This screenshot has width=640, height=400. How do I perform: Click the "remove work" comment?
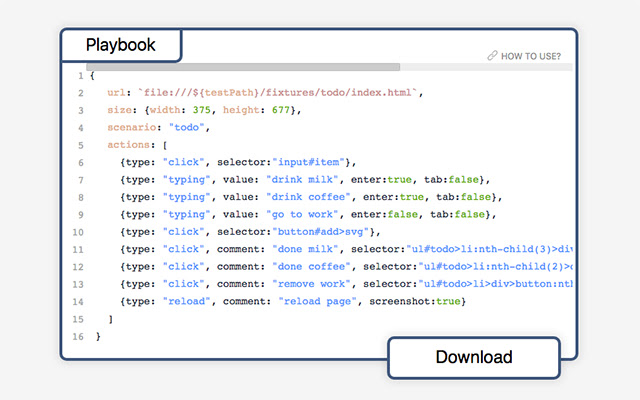pos(311,284)
